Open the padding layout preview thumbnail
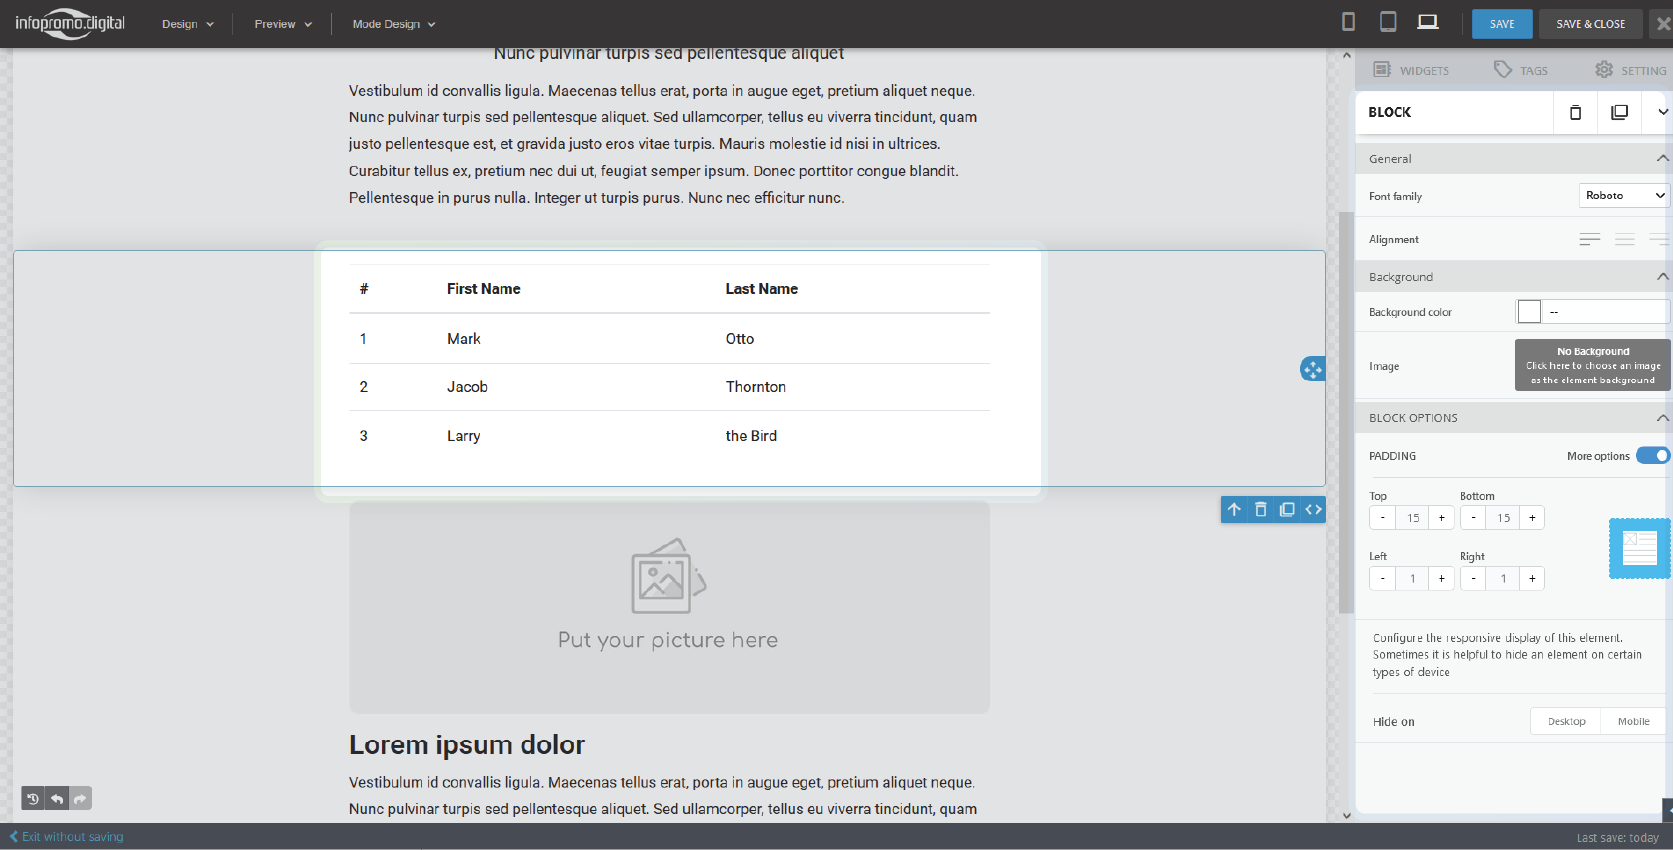The image size is (1673, 850). [1640, 548]
